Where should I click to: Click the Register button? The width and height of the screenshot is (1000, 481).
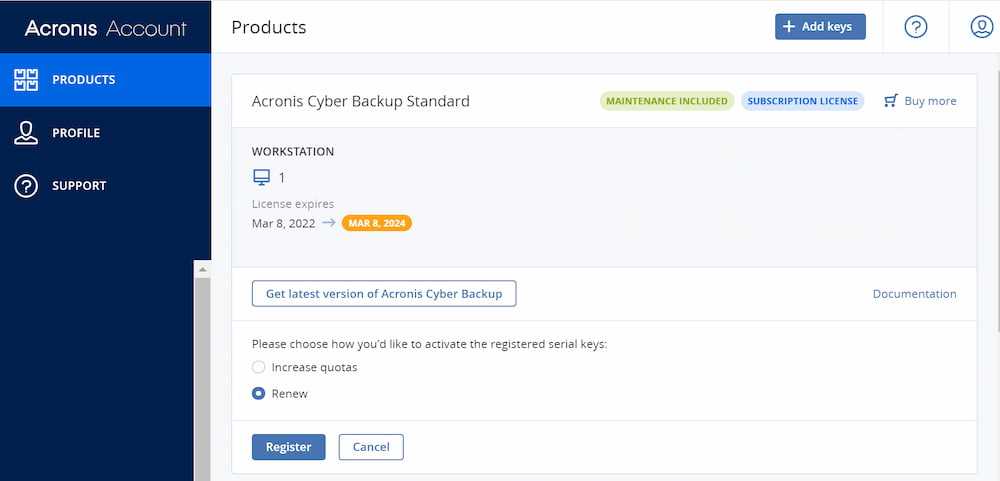289,447
